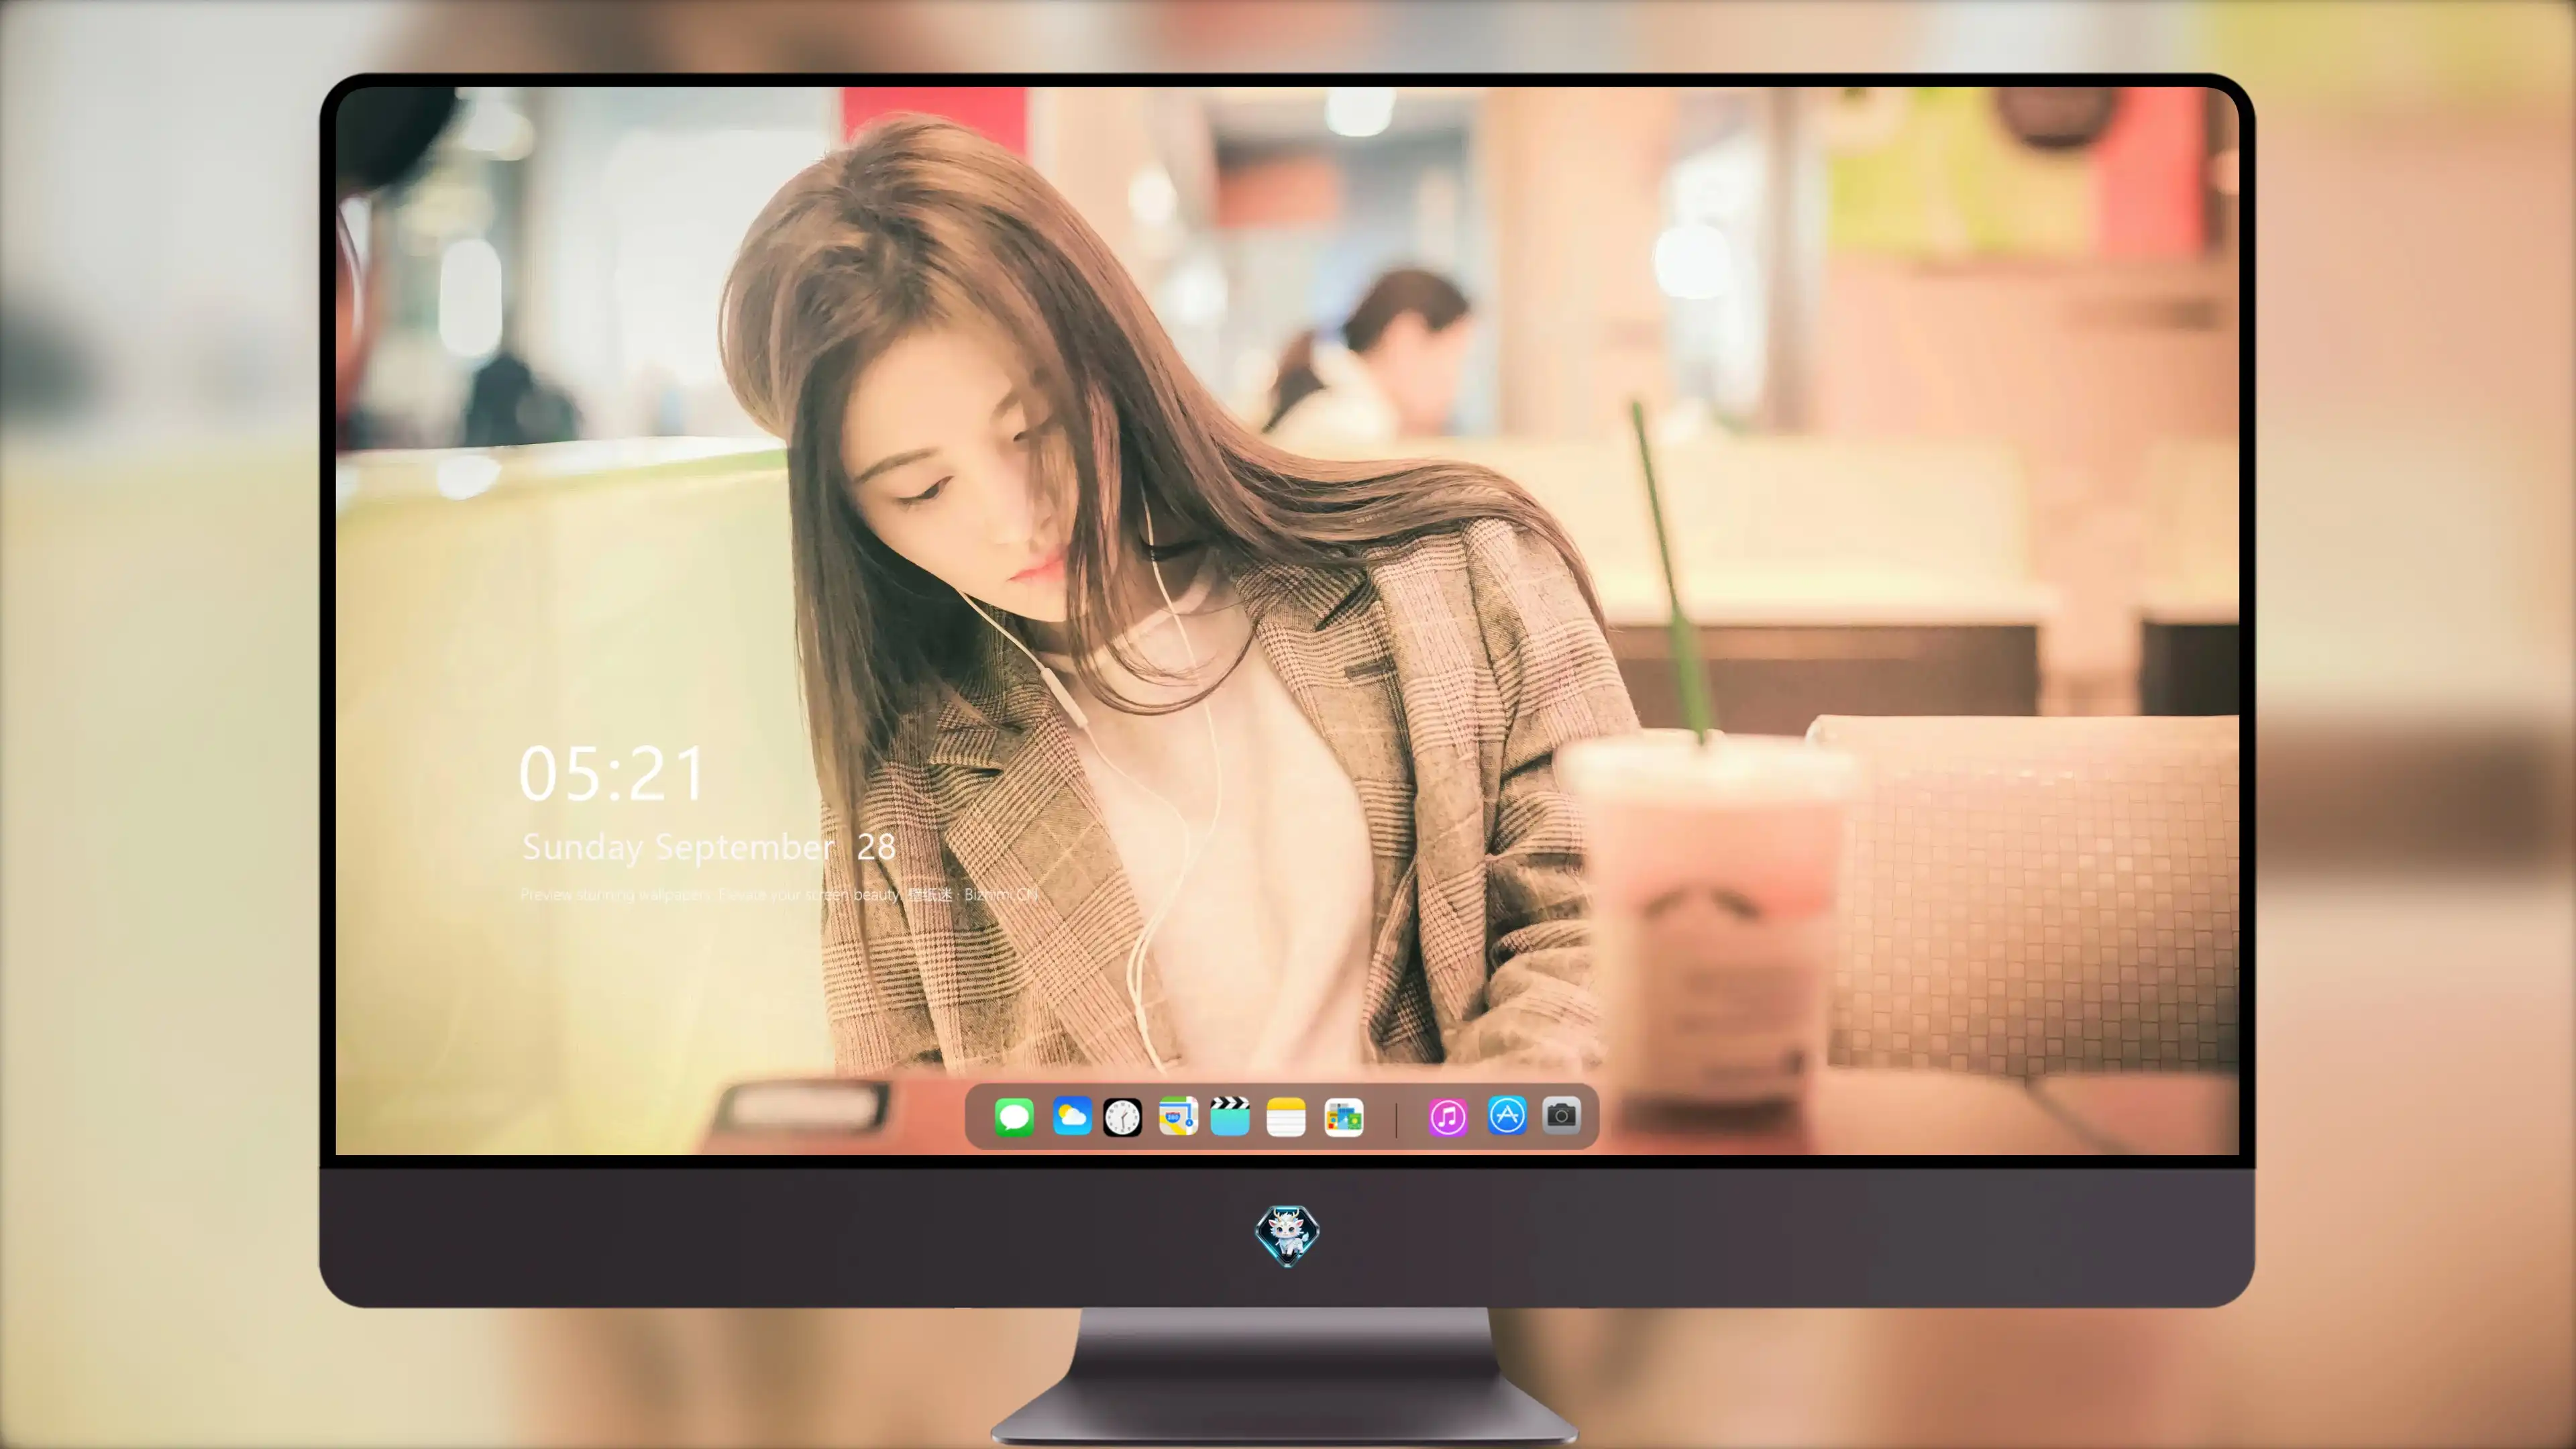This screenshot has width=2576, height=1449.
Task: Open the Videos clapperboard app
Action: tap(1230, 1116)
